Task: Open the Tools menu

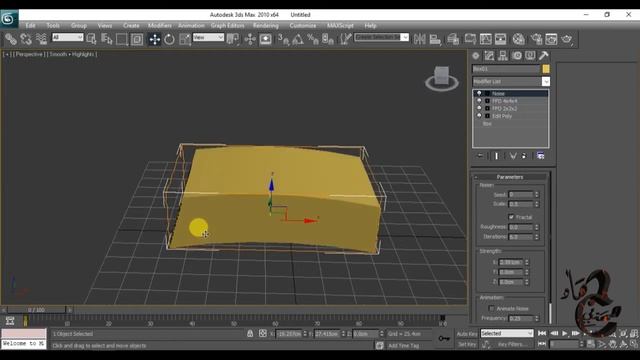Action: click(53, 25)
